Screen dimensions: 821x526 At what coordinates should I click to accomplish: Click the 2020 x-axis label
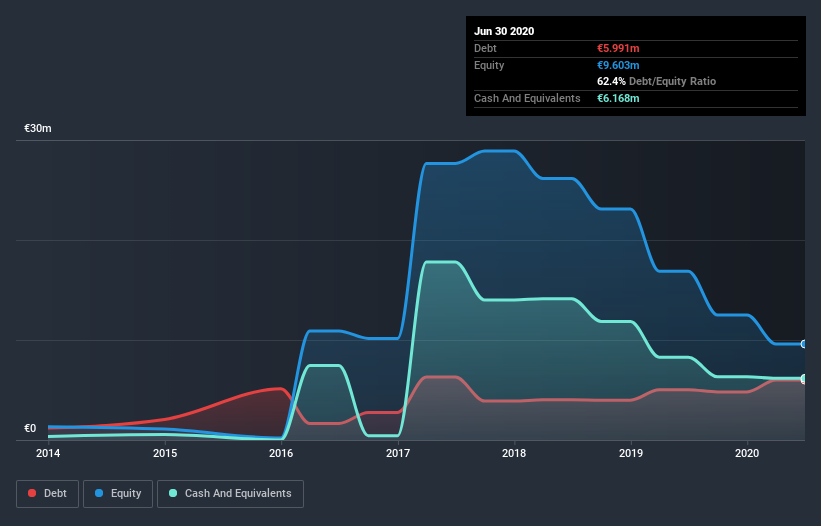point(747,453)
